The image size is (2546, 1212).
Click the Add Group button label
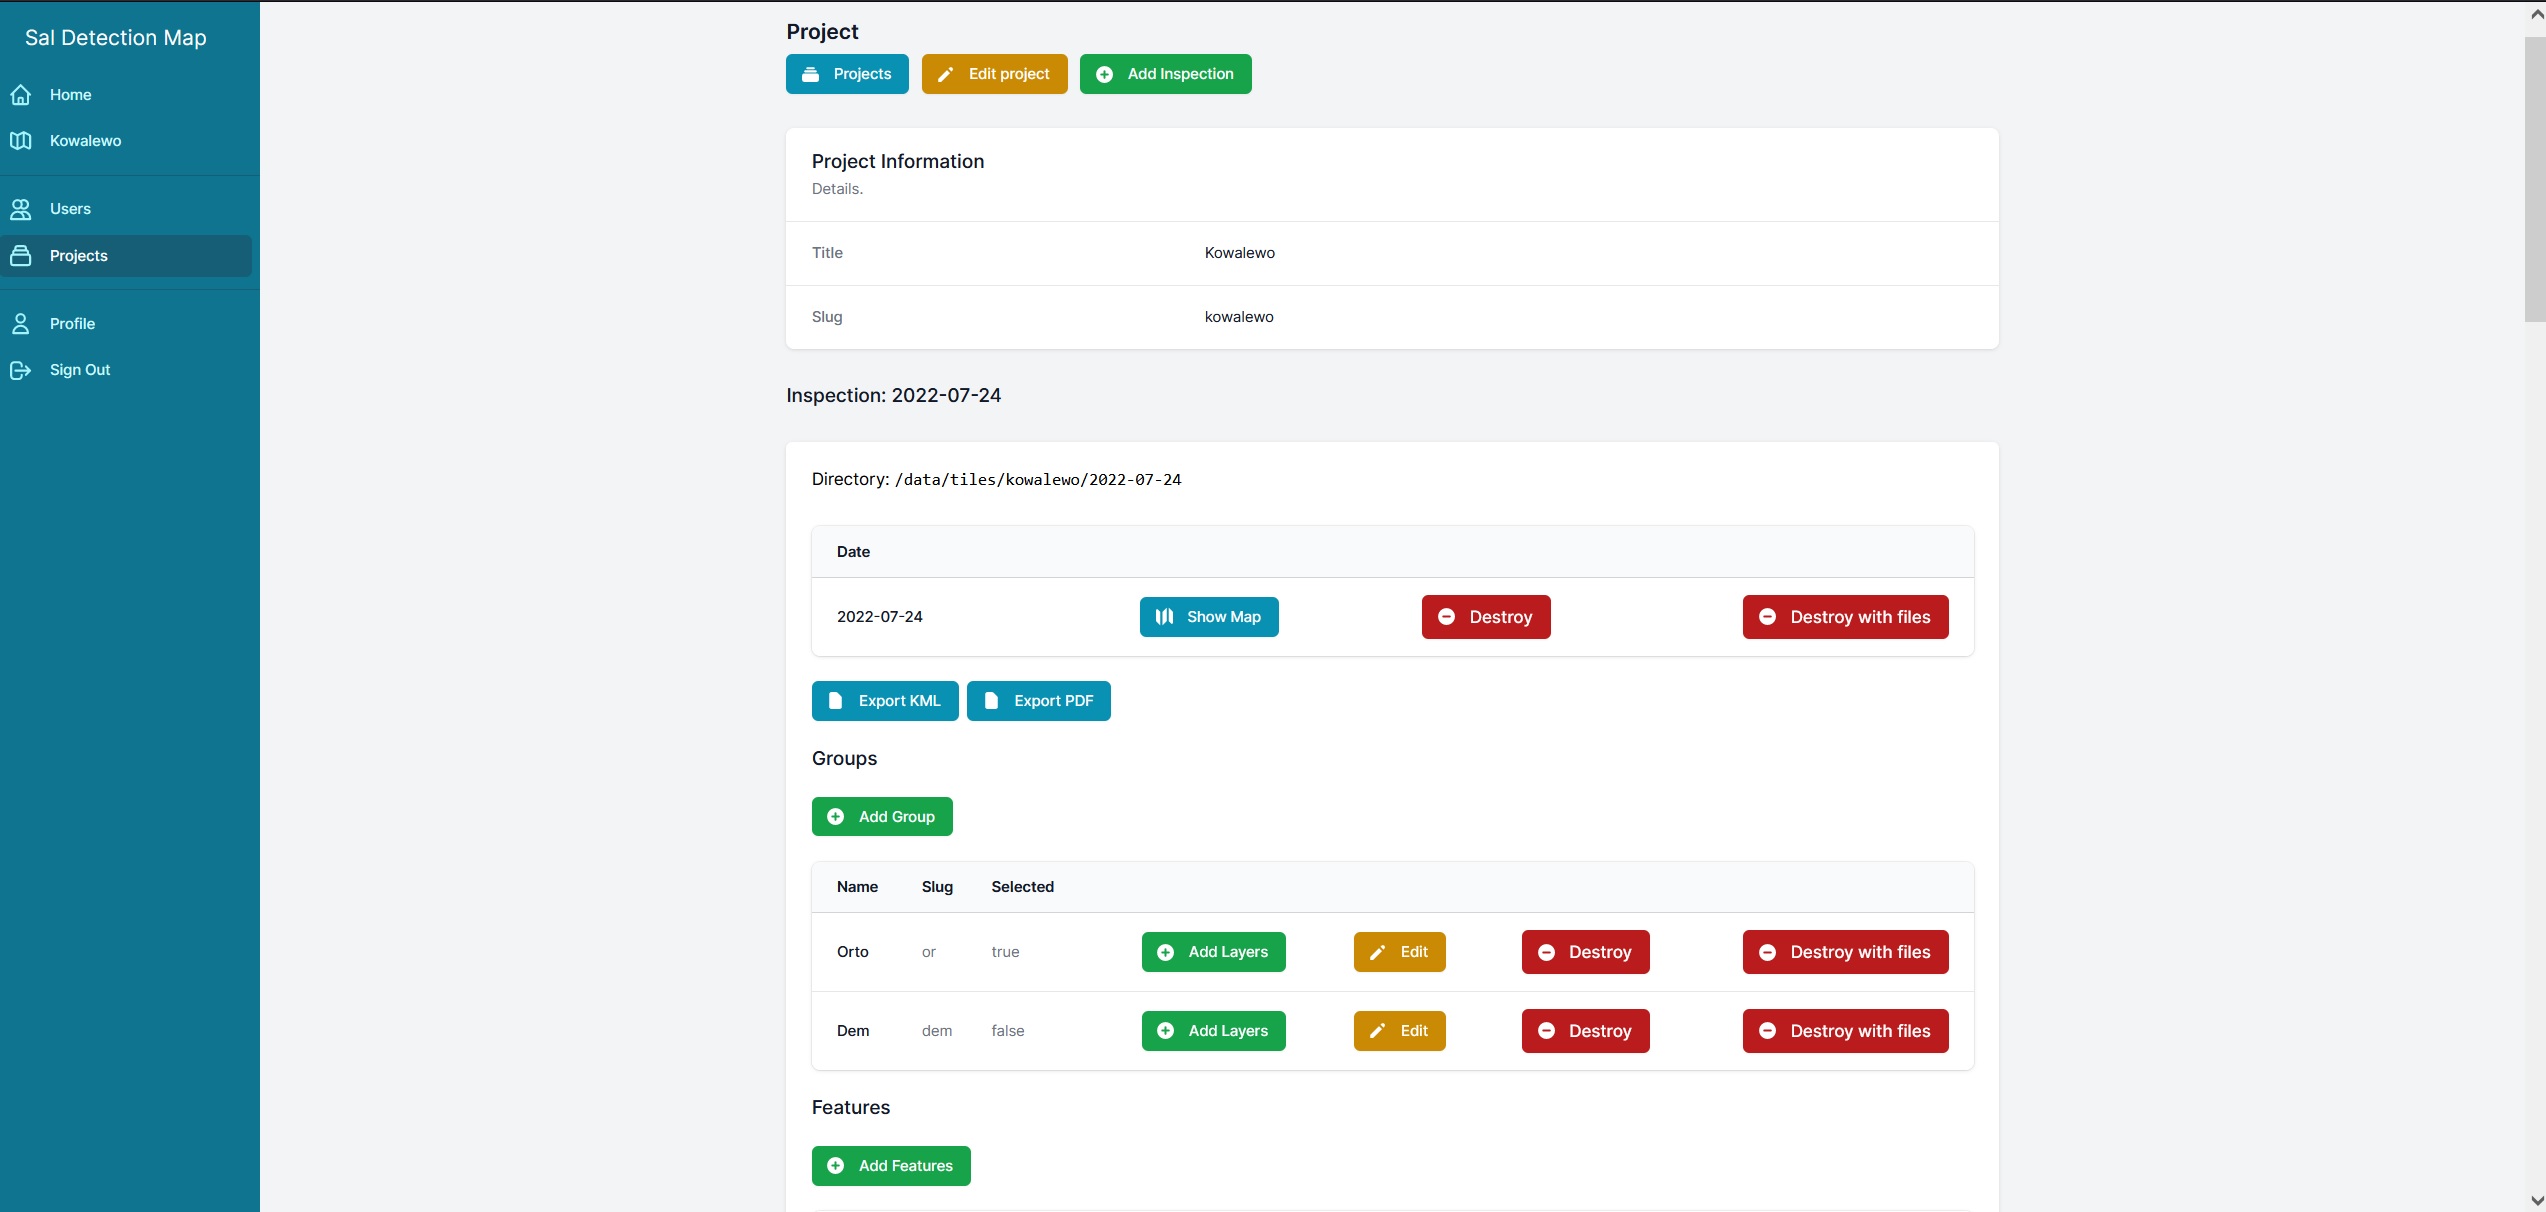click(x=897, y=817)
